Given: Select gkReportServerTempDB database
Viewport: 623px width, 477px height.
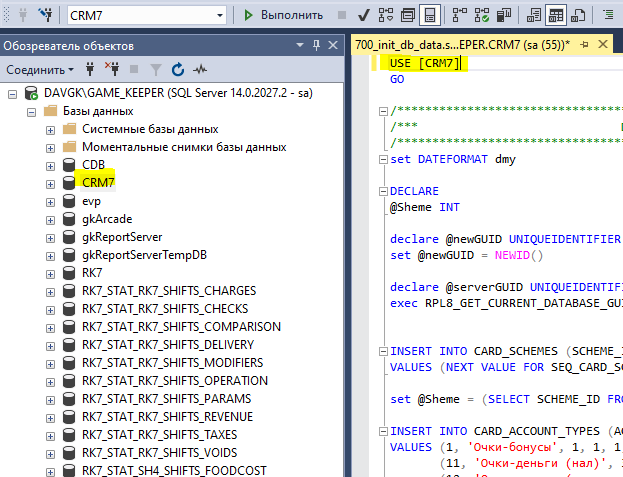Looking at the screenshot, I should [144, 255].
